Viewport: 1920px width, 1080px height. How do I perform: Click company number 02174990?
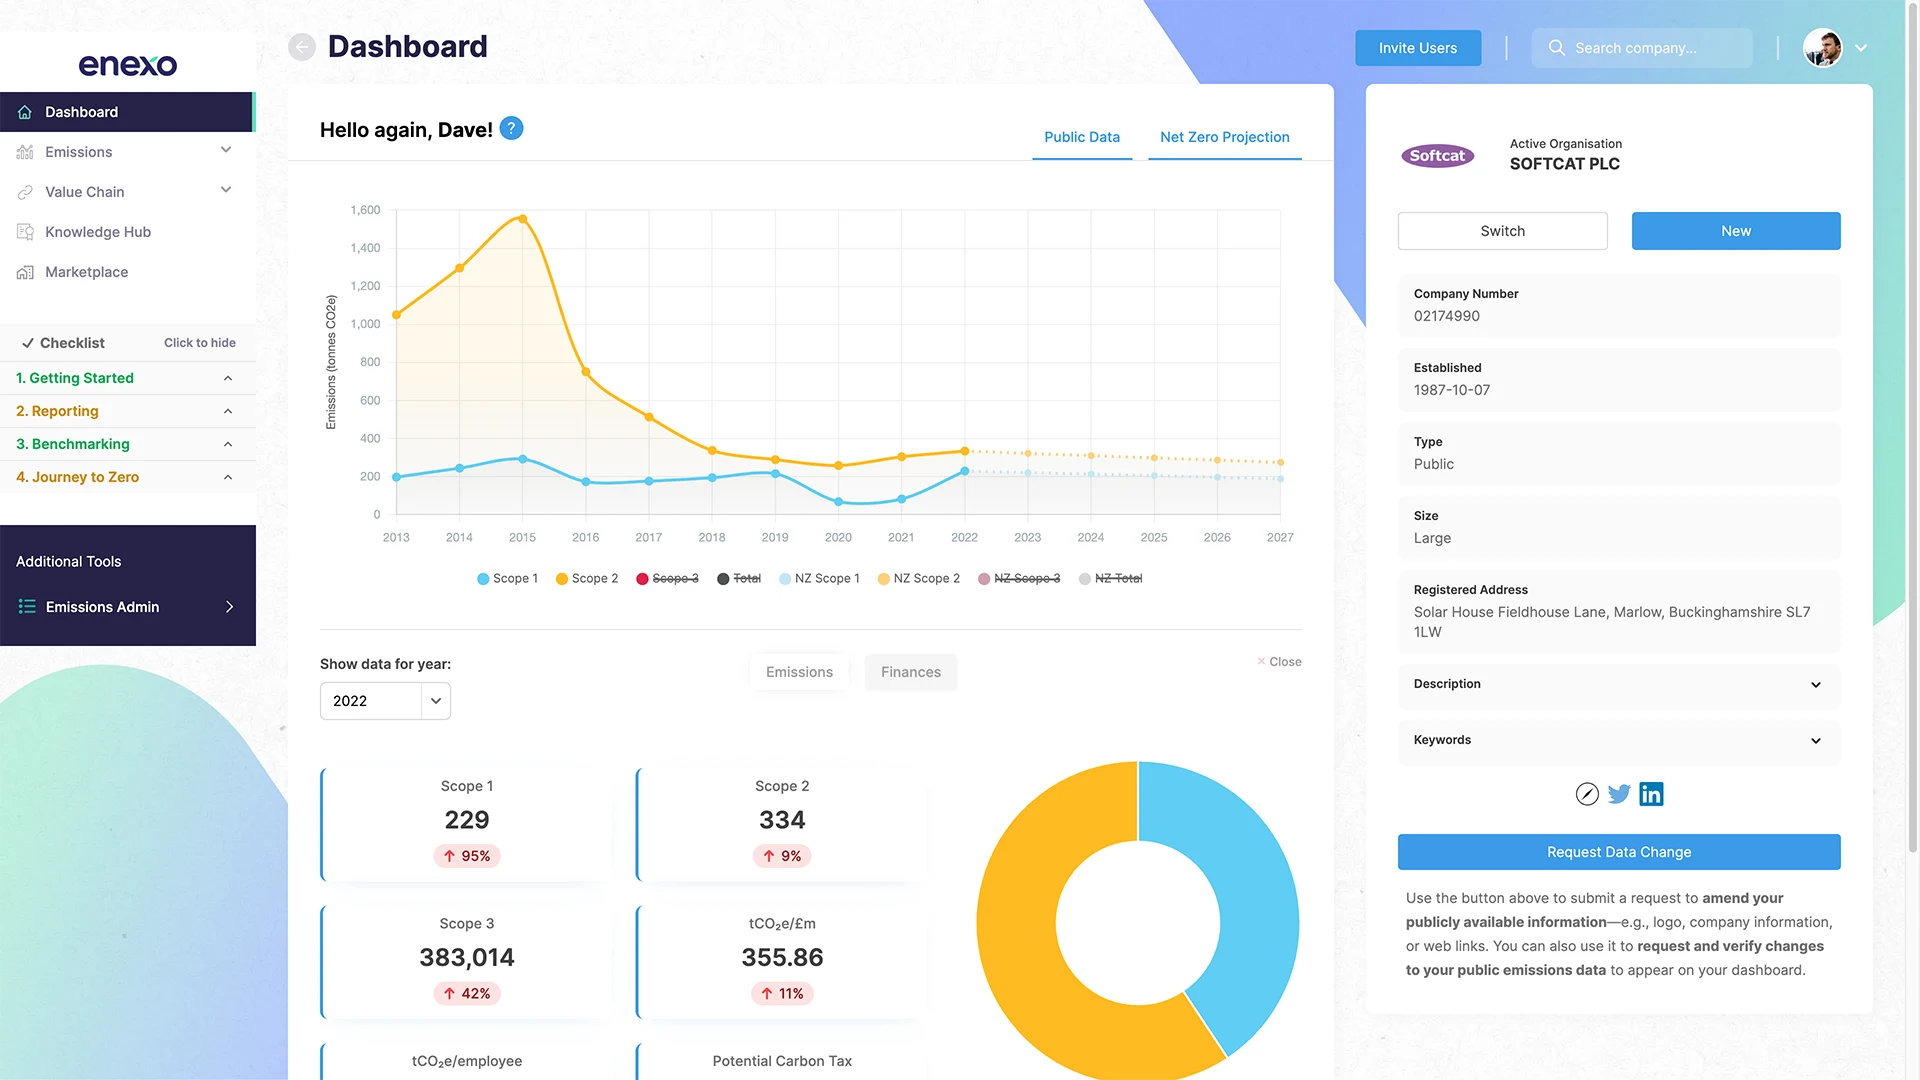tap(1446, 316)
